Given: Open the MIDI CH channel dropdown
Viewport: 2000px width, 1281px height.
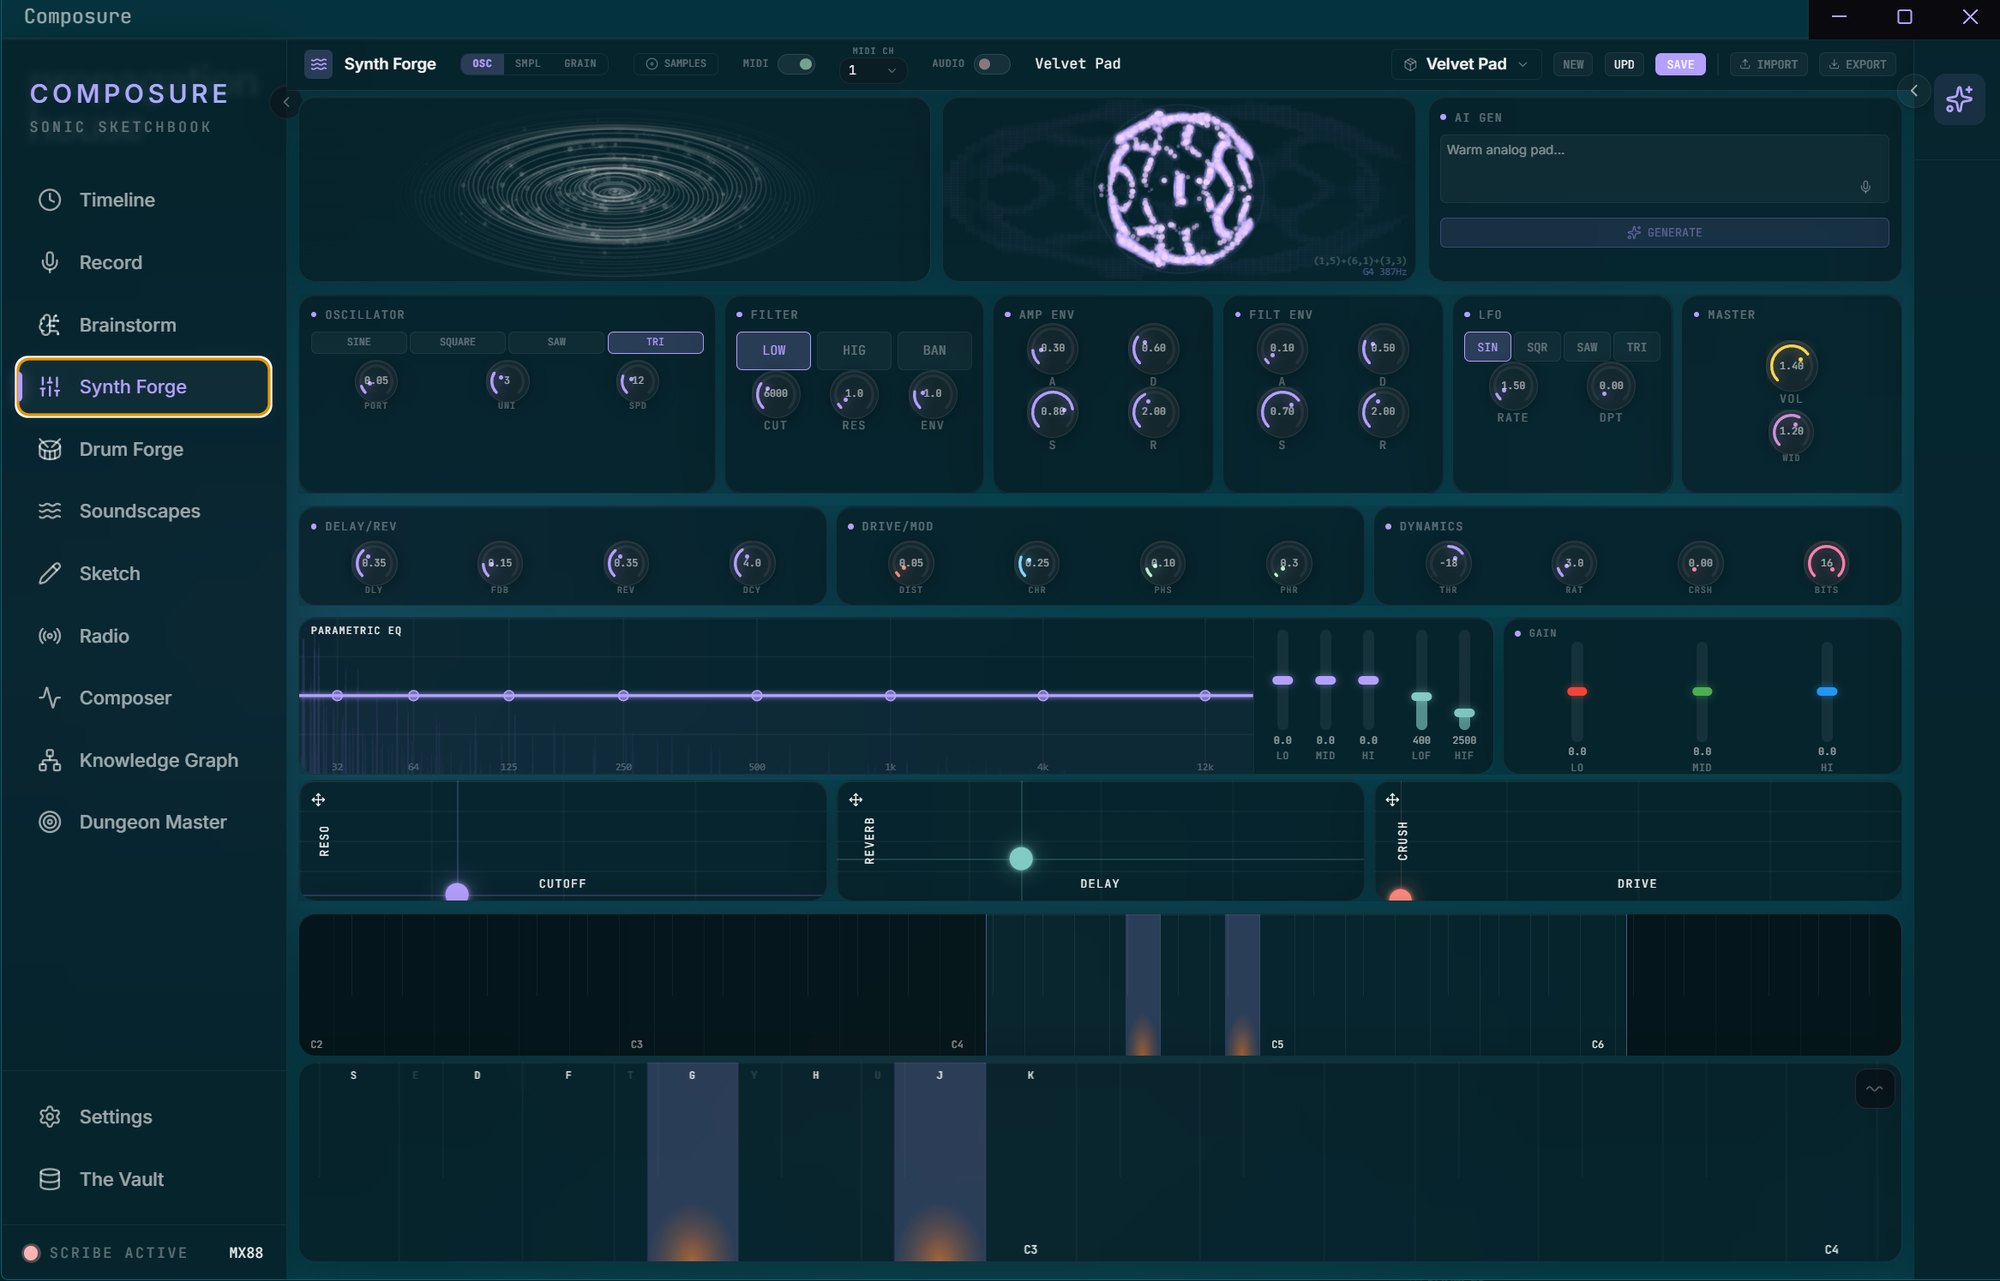Looking at the screenshot, I should (x=872, y=70).
